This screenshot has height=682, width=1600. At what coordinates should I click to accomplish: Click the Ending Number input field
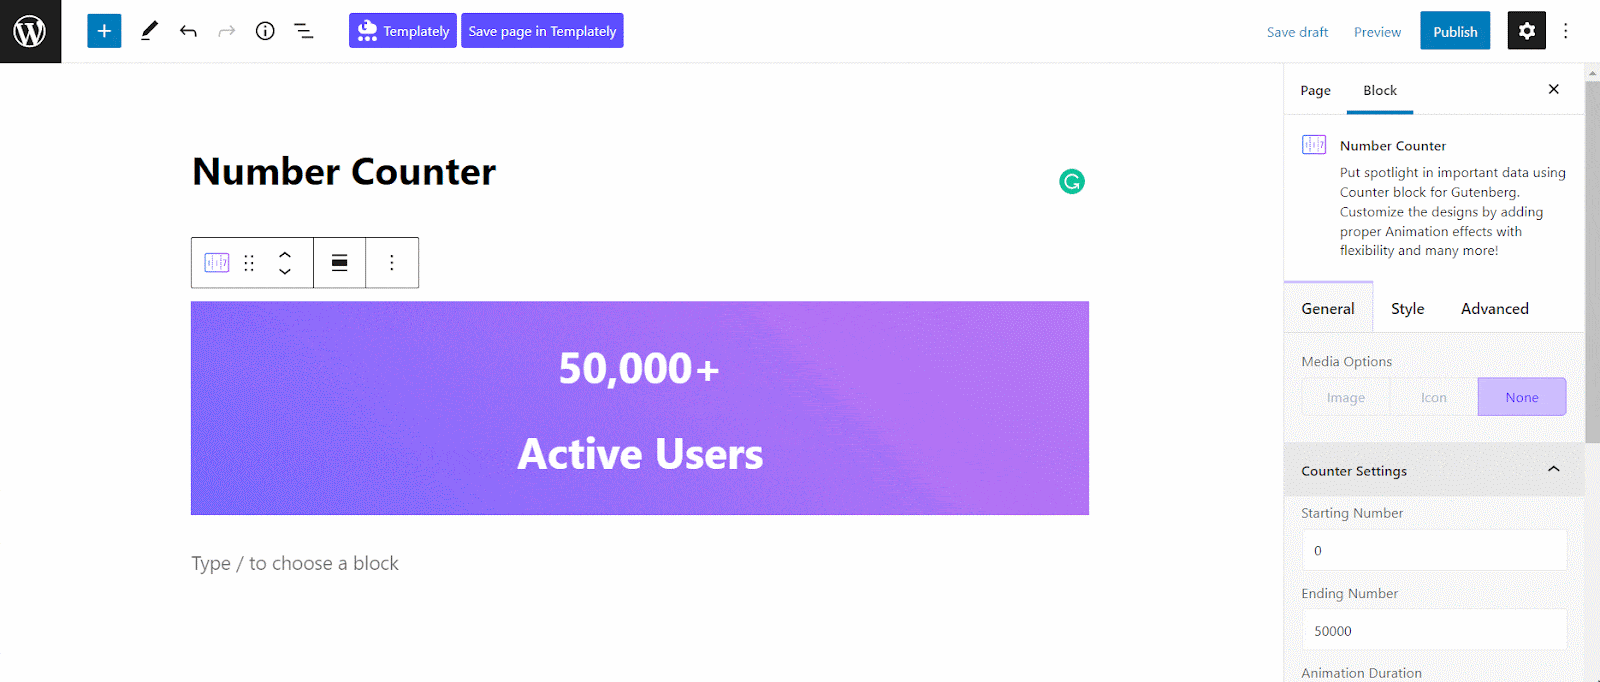[x=1434, y=630]
